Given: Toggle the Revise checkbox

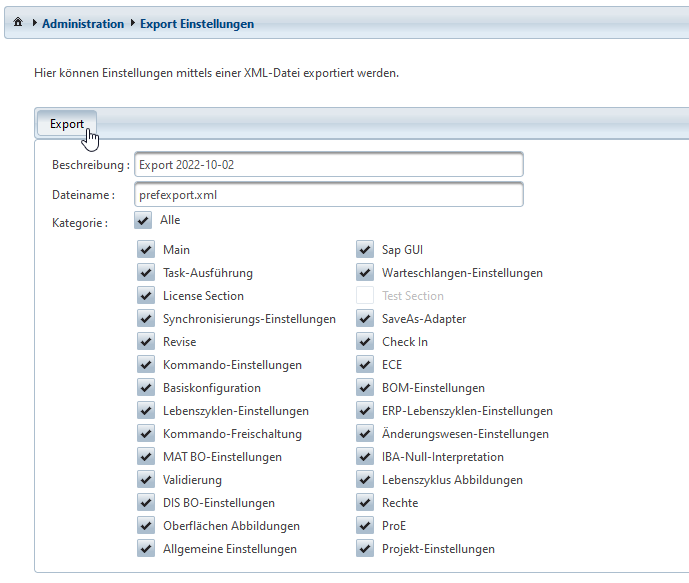Looking at the screenshot, I should point(146,342).
